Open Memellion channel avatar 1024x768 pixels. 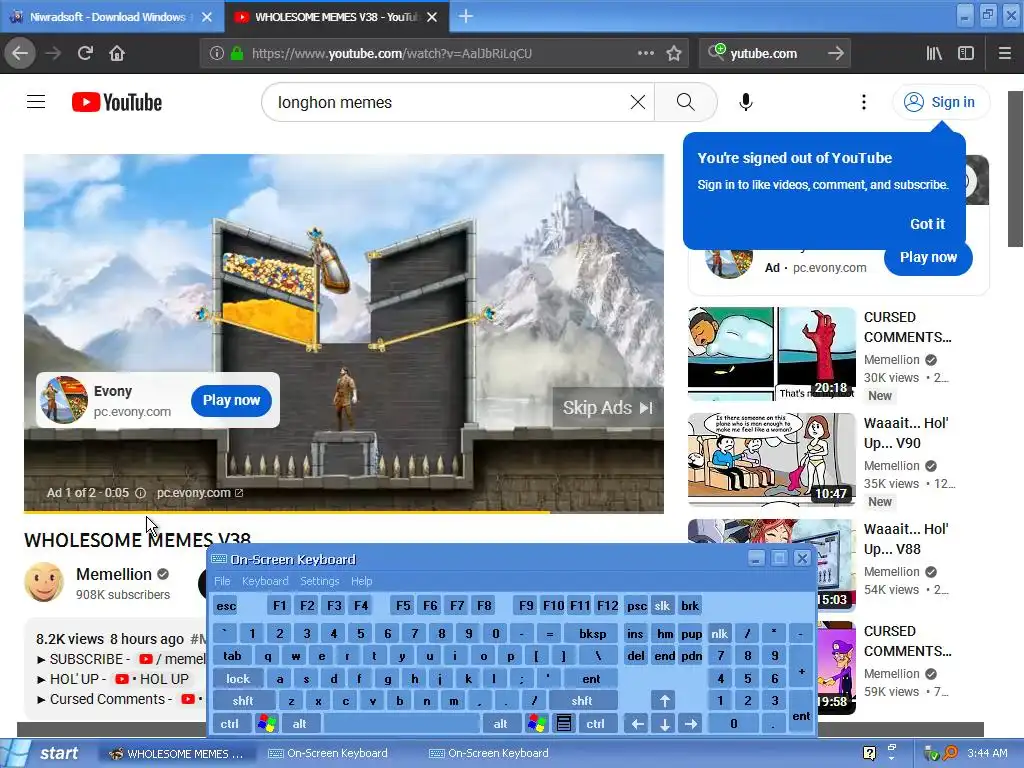pyautogui.click(x=44, y=582)
